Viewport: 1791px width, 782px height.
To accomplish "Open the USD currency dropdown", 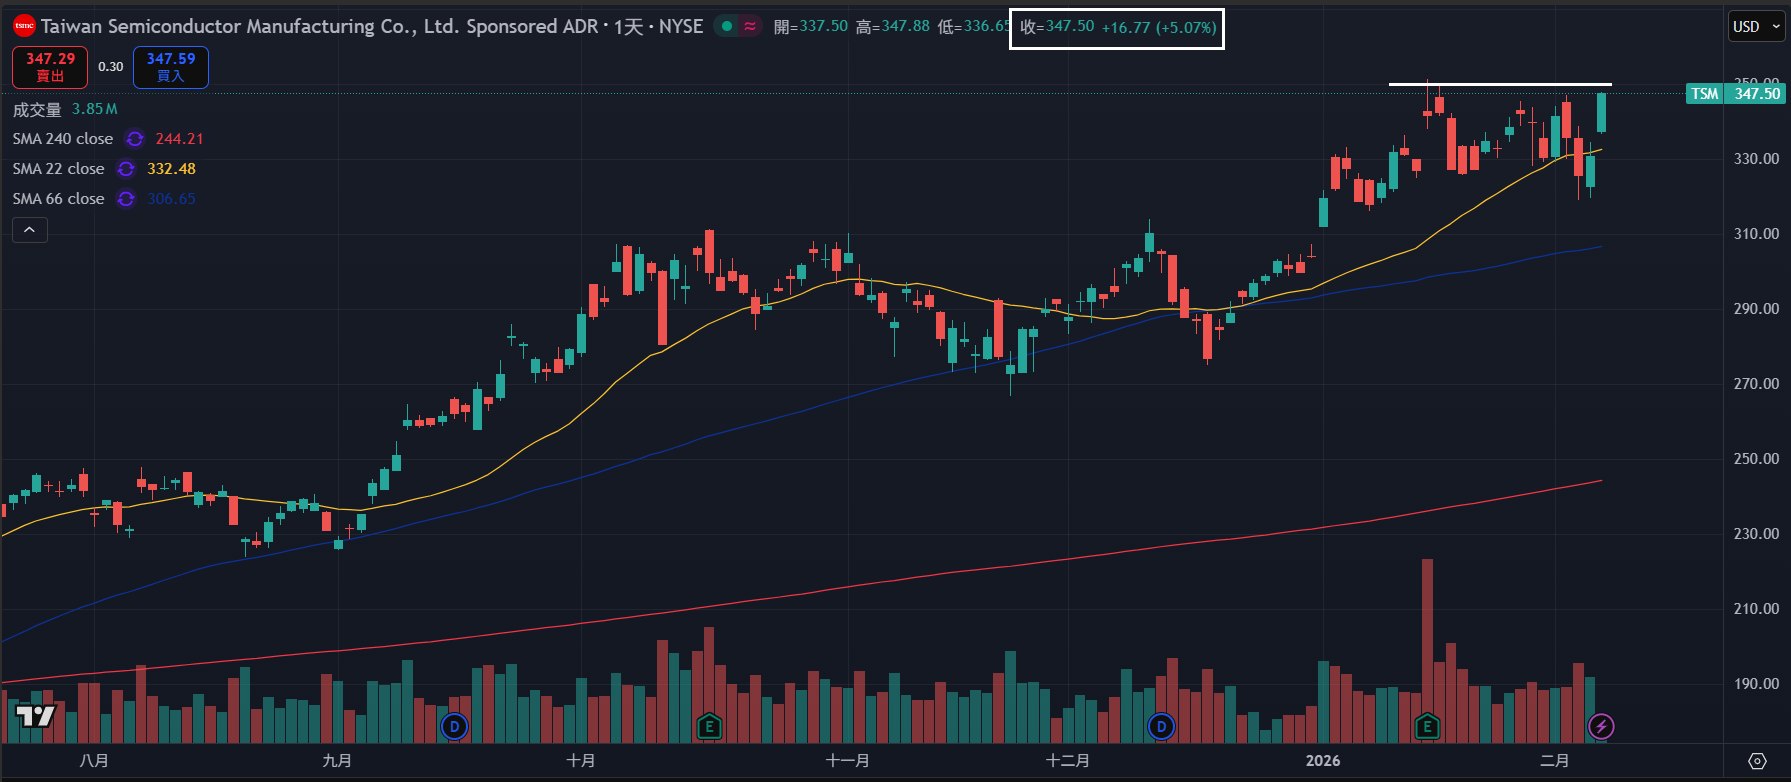I will pyautogui.click(x=1757, y=27).
